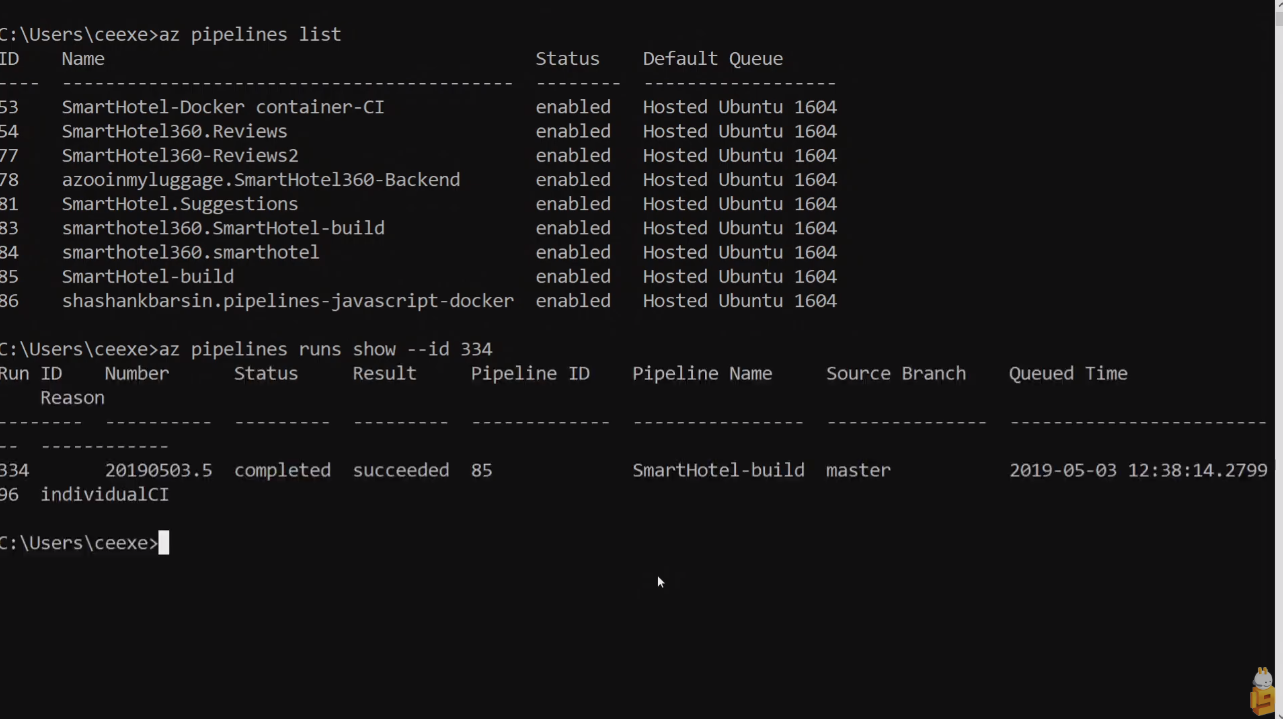Viewport: 1283px width, 719px height.
Task: Click the run number 20190503.5
Action: click(158, 470)
